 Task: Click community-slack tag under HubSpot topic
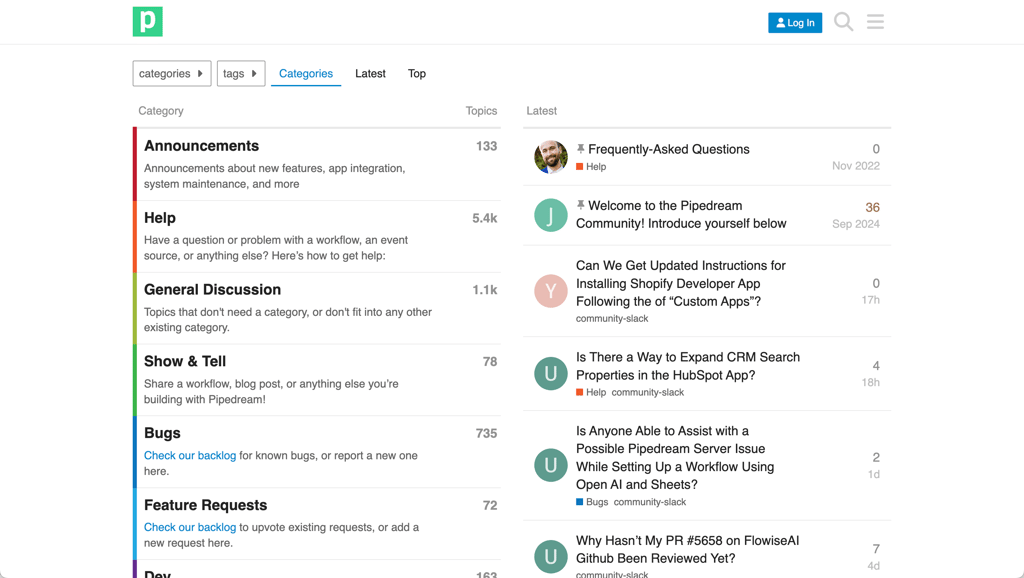click(x=648, y=393)
